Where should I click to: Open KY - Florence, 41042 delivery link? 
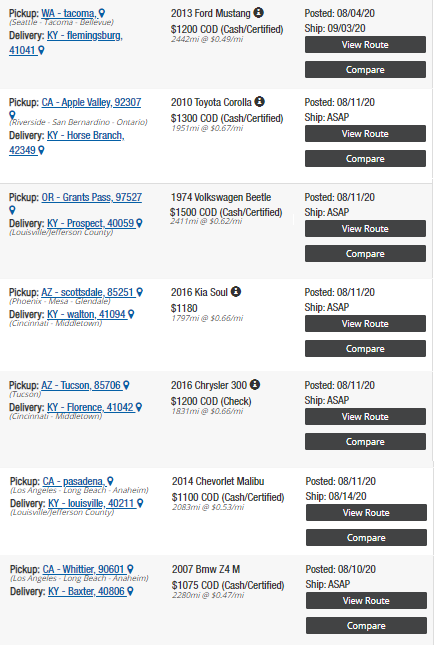pyautogui.click(x=91, y=407)
